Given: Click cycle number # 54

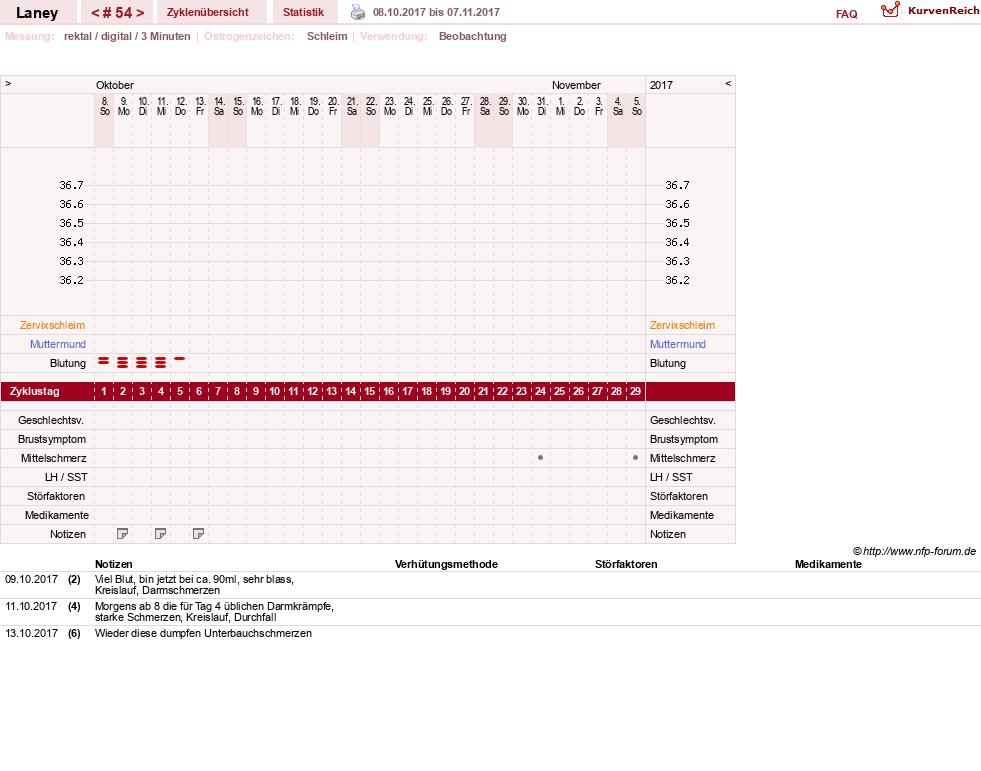Looking at the screenshot, I should pos(118,13).
